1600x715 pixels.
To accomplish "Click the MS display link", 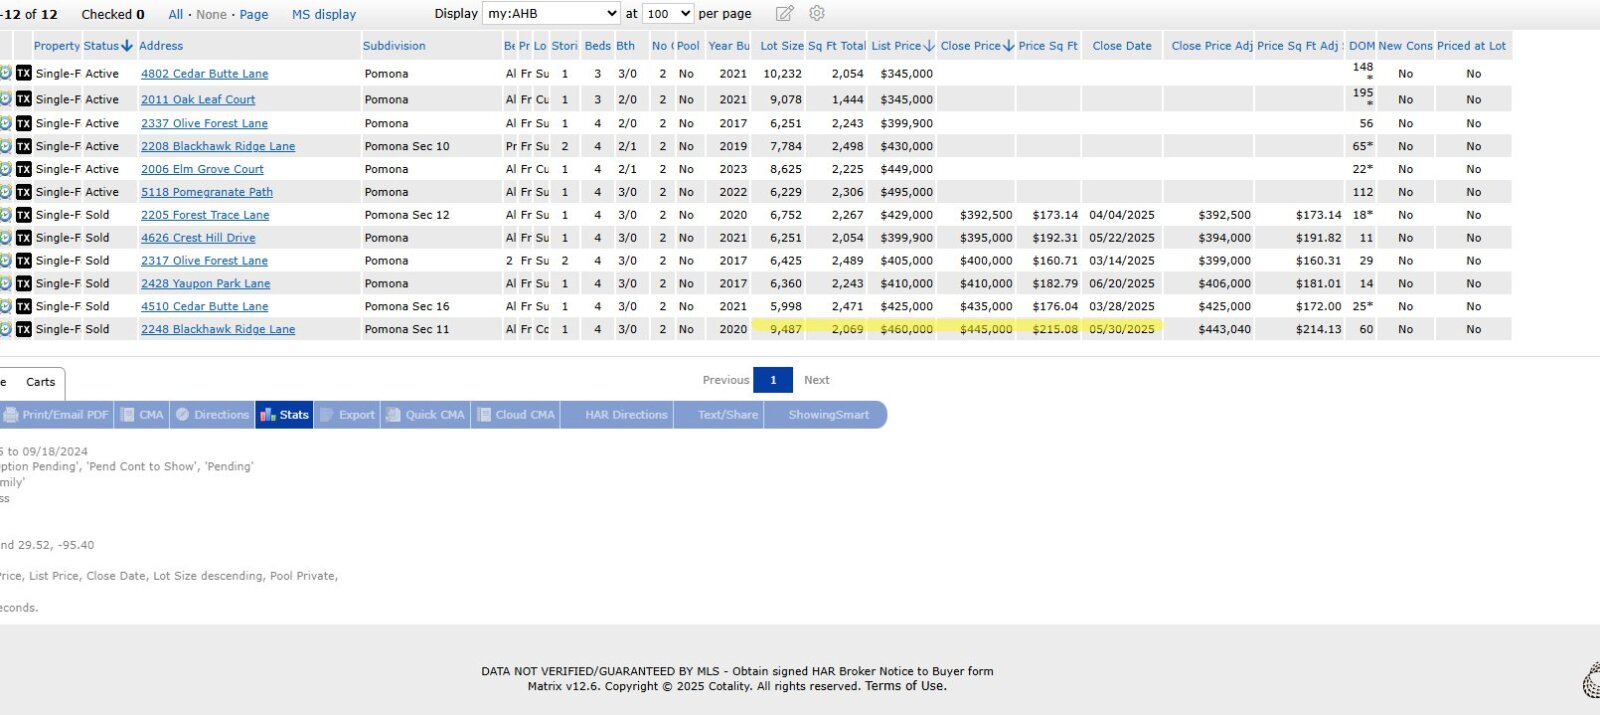I will coord(324,15).
